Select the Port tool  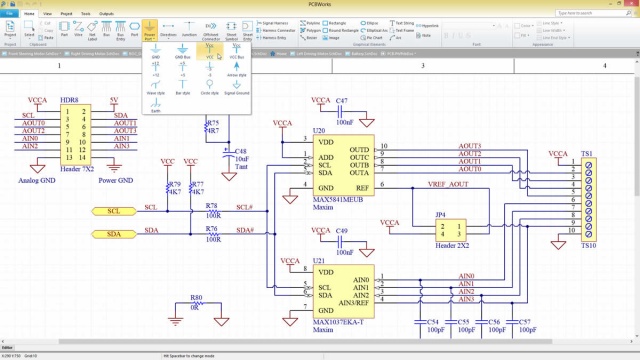click(x=134, y=30)
